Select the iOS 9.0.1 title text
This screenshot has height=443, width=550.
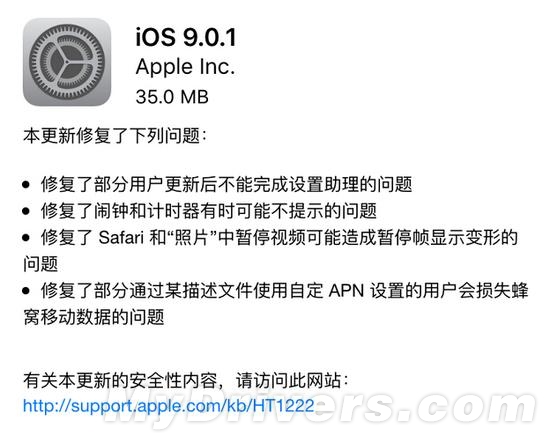pyautogui.click(x=186, y=36)
